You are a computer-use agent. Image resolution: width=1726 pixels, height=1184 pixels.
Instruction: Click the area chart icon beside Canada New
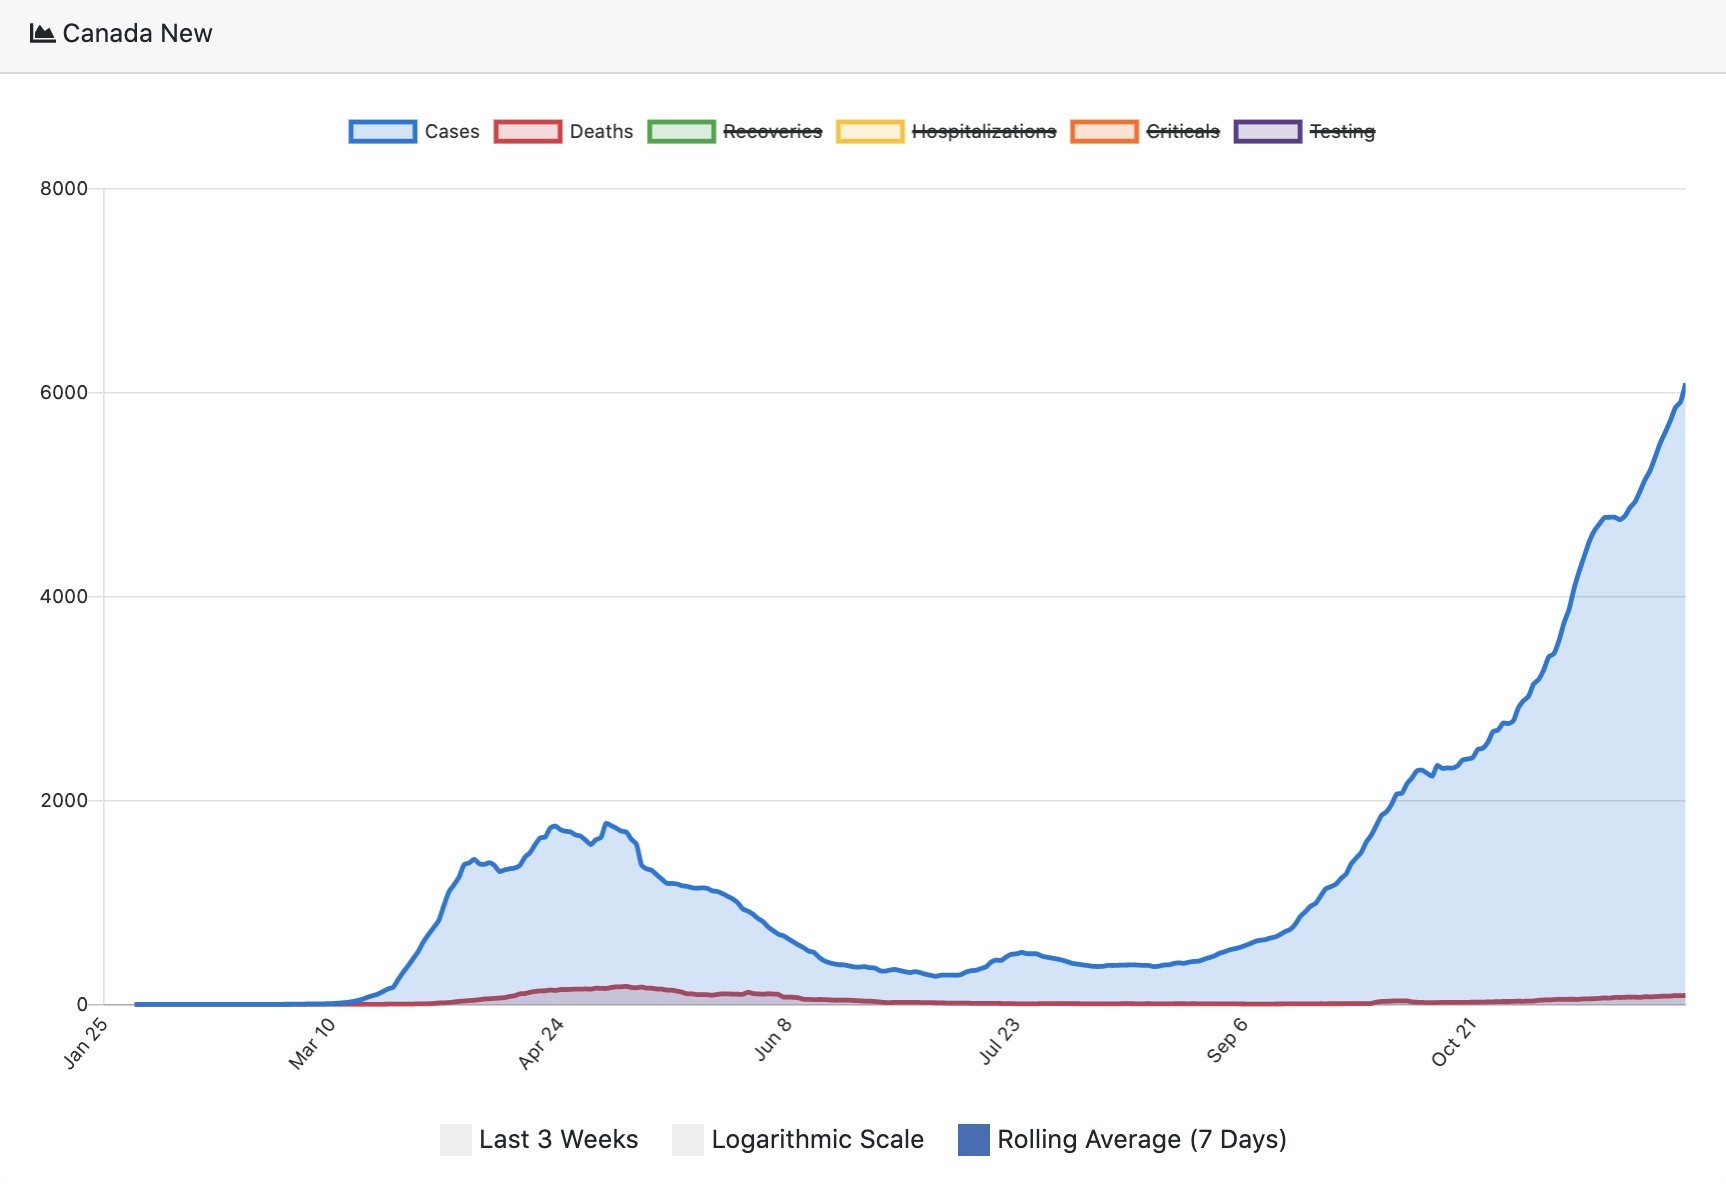42,34
